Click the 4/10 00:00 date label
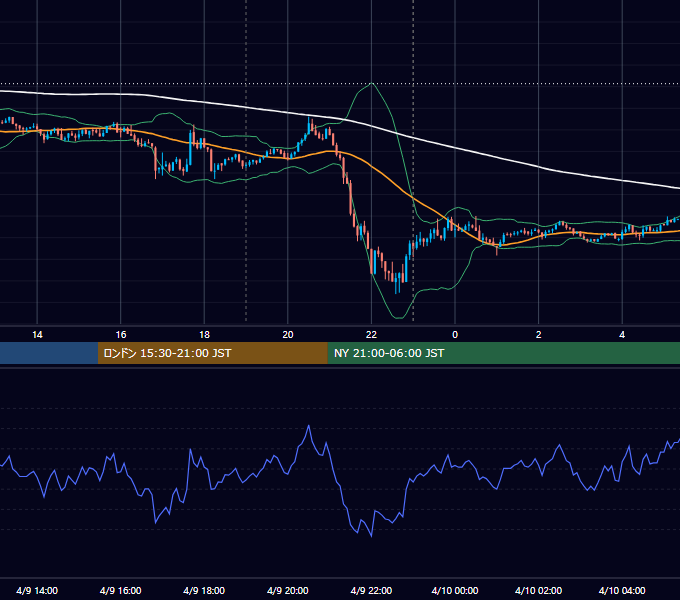The image size is (680, 600). point(455,590)
